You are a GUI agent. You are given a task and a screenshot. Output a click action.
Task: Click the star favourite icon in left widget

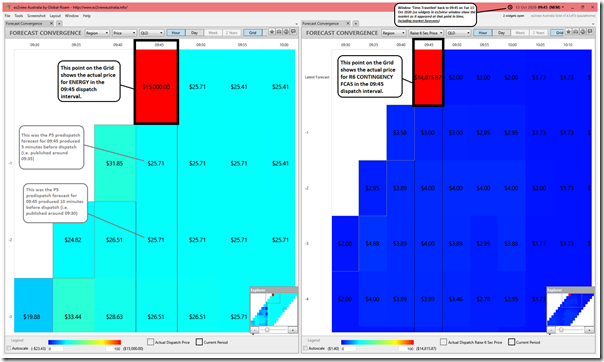272,32
